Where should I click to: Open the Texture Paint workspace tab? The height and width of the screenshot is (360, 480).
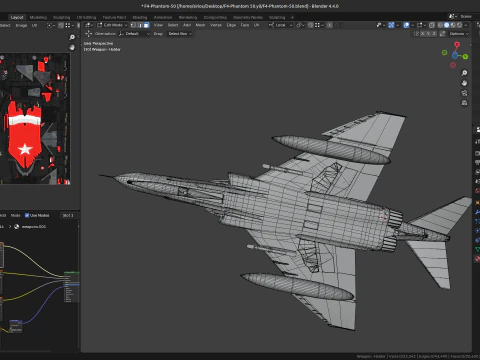point(114,17)
